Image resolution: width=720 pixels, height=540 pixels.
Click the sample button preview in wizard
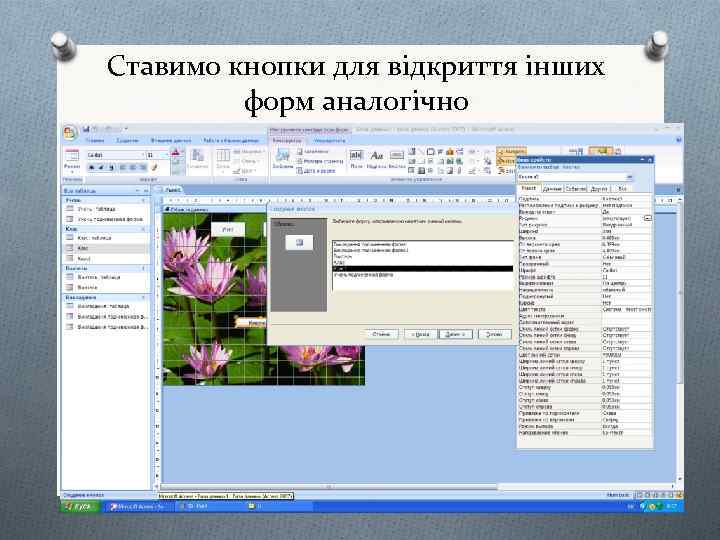(x=299, y=242)
